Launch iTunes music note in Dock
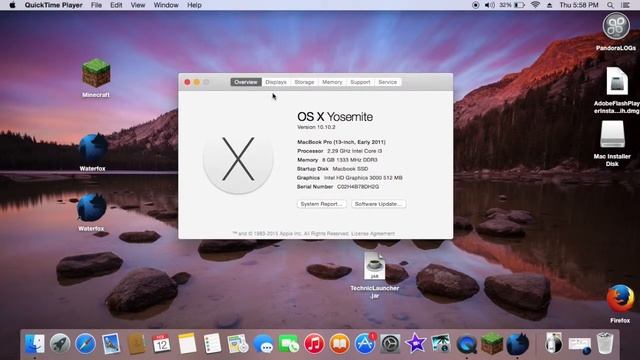 tap(314, 344)
